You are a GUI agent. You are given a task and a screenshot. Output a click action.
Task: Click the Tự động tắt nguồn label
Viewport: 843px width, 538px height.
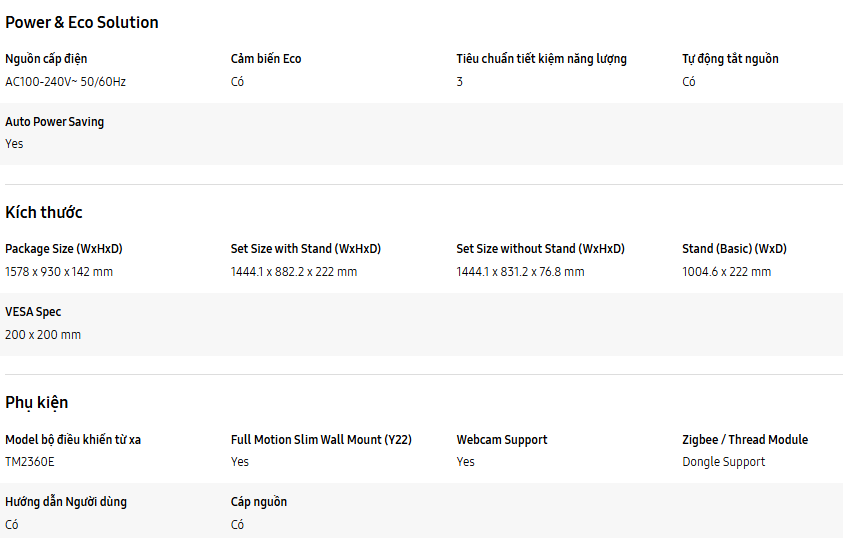(730, 59)
